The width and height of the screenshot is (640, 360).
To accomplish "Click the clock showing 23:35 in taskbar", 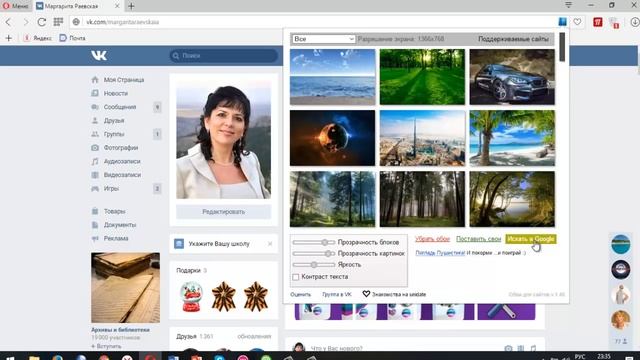I will click(604, 356).
